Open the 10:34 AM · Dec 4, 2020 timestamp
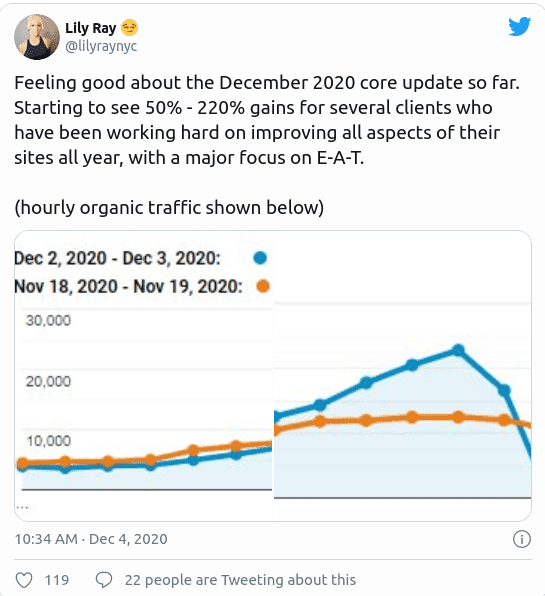 click(91, 539)
